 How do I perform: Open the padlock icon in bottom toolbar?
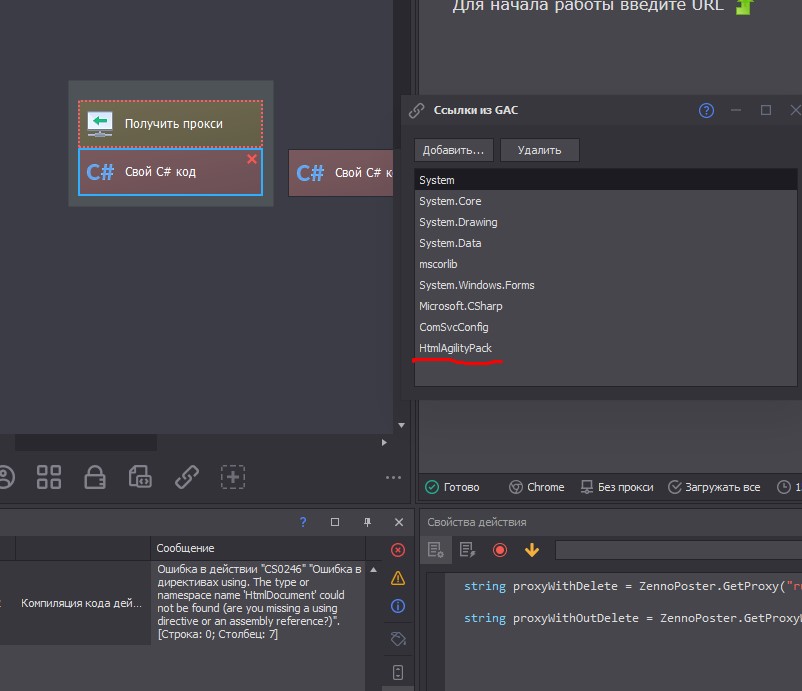[95, 477]
